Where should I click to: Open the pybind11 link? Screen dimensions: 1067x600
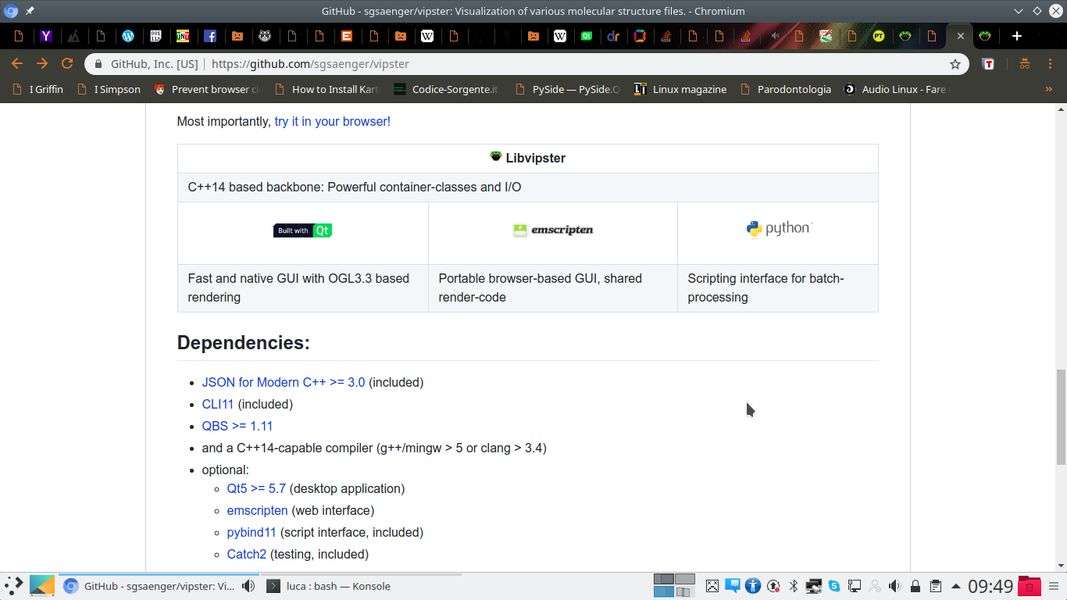251,532
